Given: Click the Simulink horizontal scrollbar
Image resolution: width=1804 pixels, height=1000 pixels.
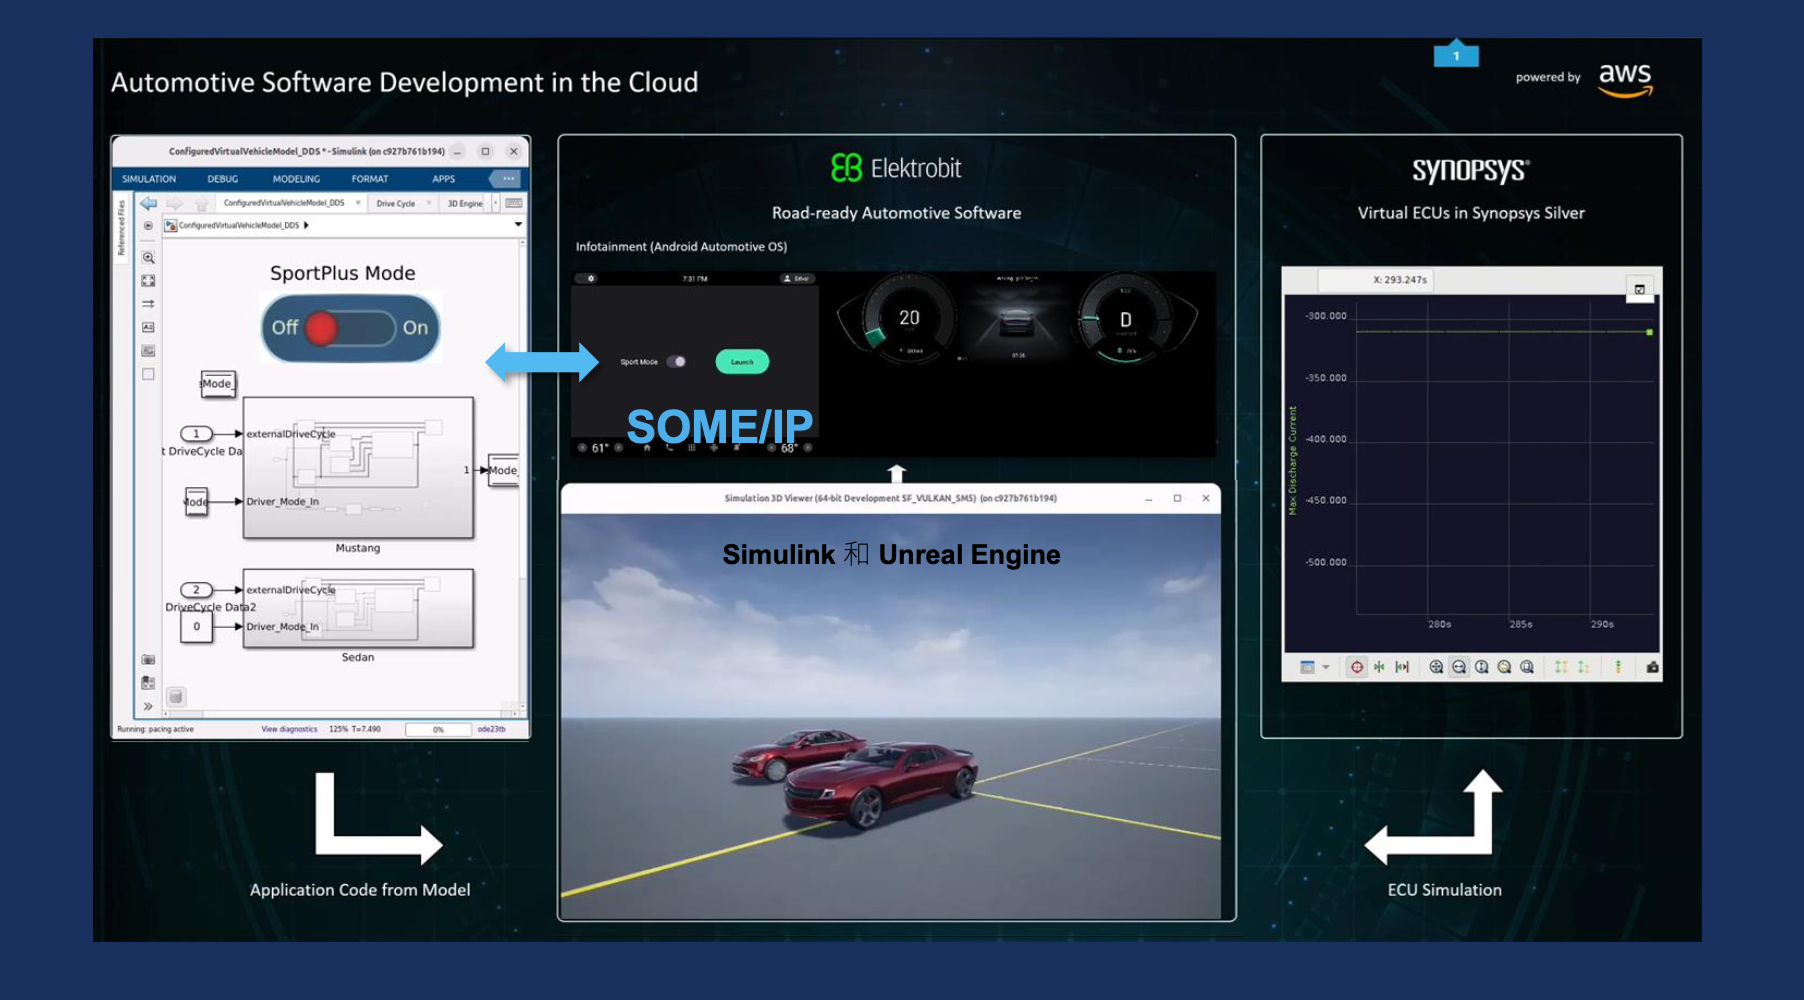Looking at the screenshot, I should pos(340,714).
